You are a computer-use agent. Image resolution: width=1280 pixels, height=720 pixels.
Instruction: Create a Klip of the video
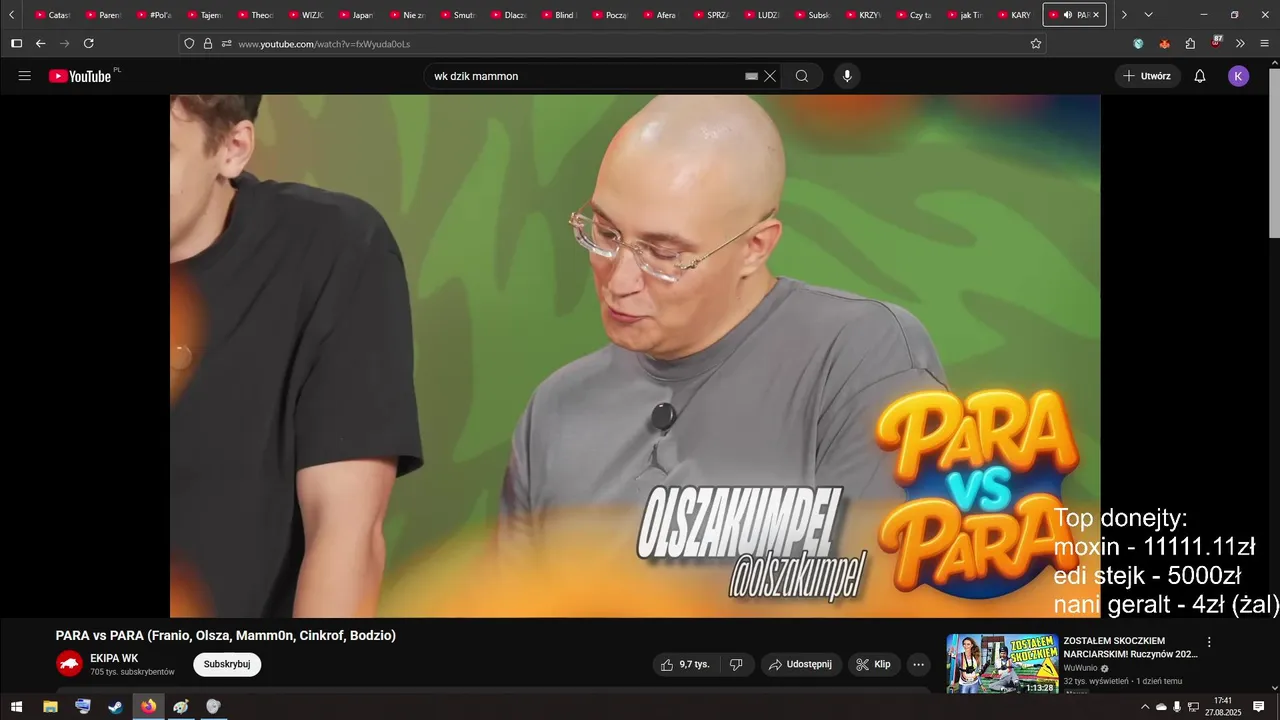click(874, 664)
